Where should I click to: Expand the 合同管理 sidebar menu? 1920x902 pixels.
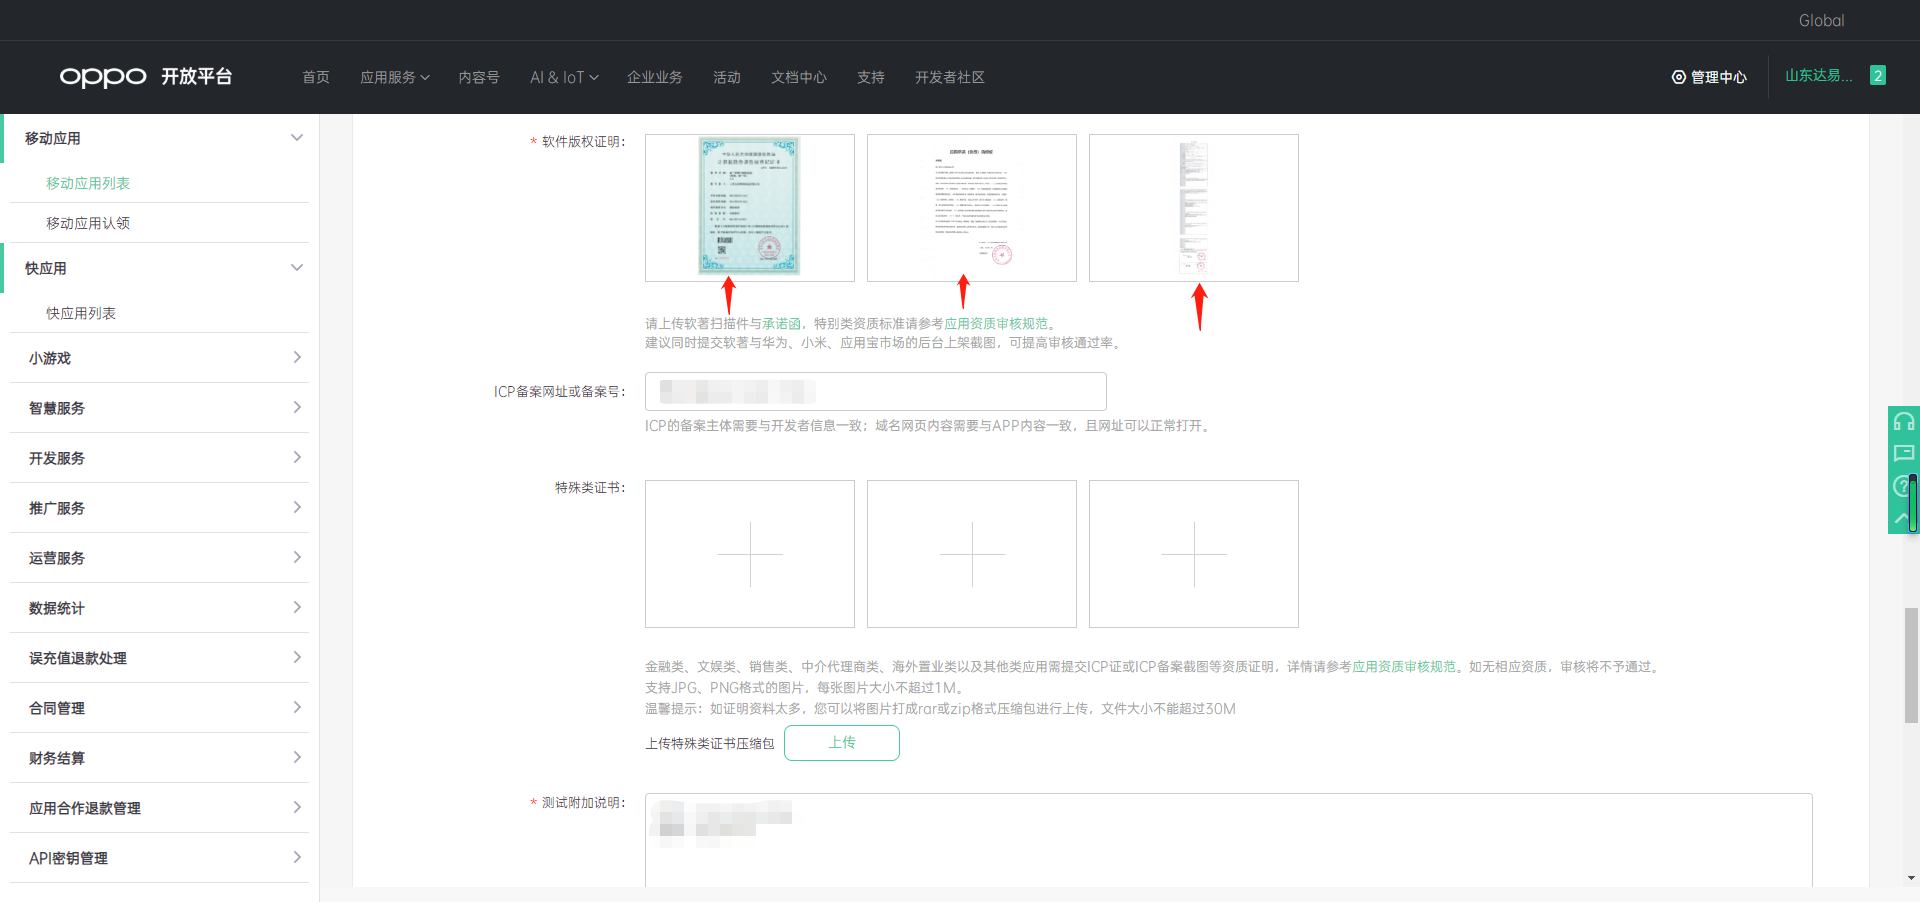tap(160, 708)
